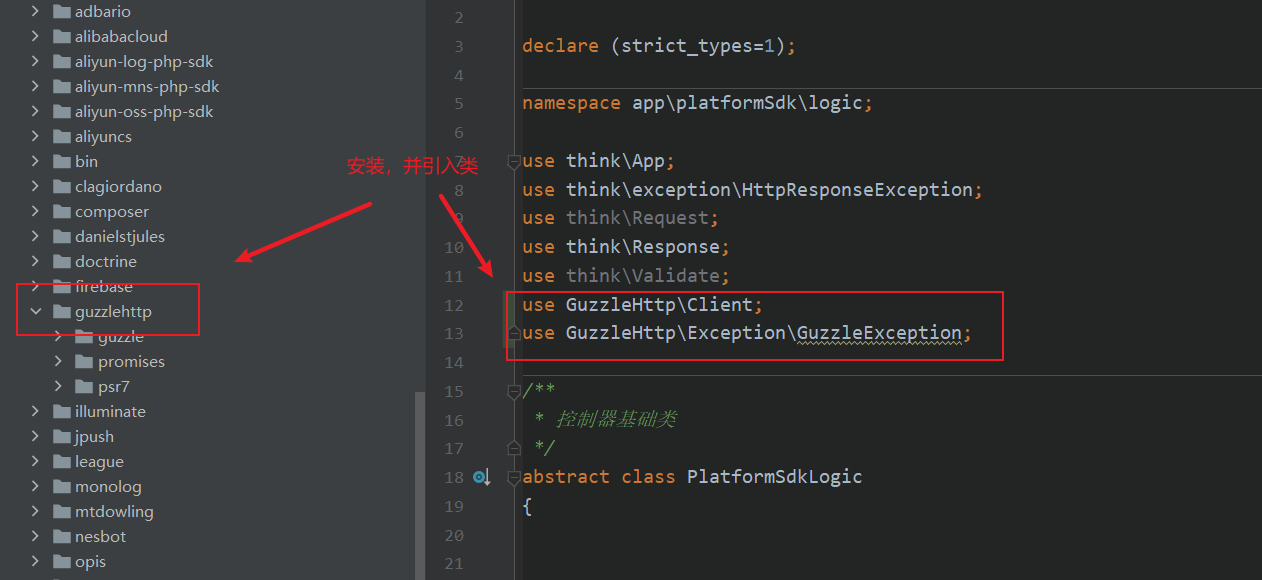Click the mtdowling folder icon

61,511
